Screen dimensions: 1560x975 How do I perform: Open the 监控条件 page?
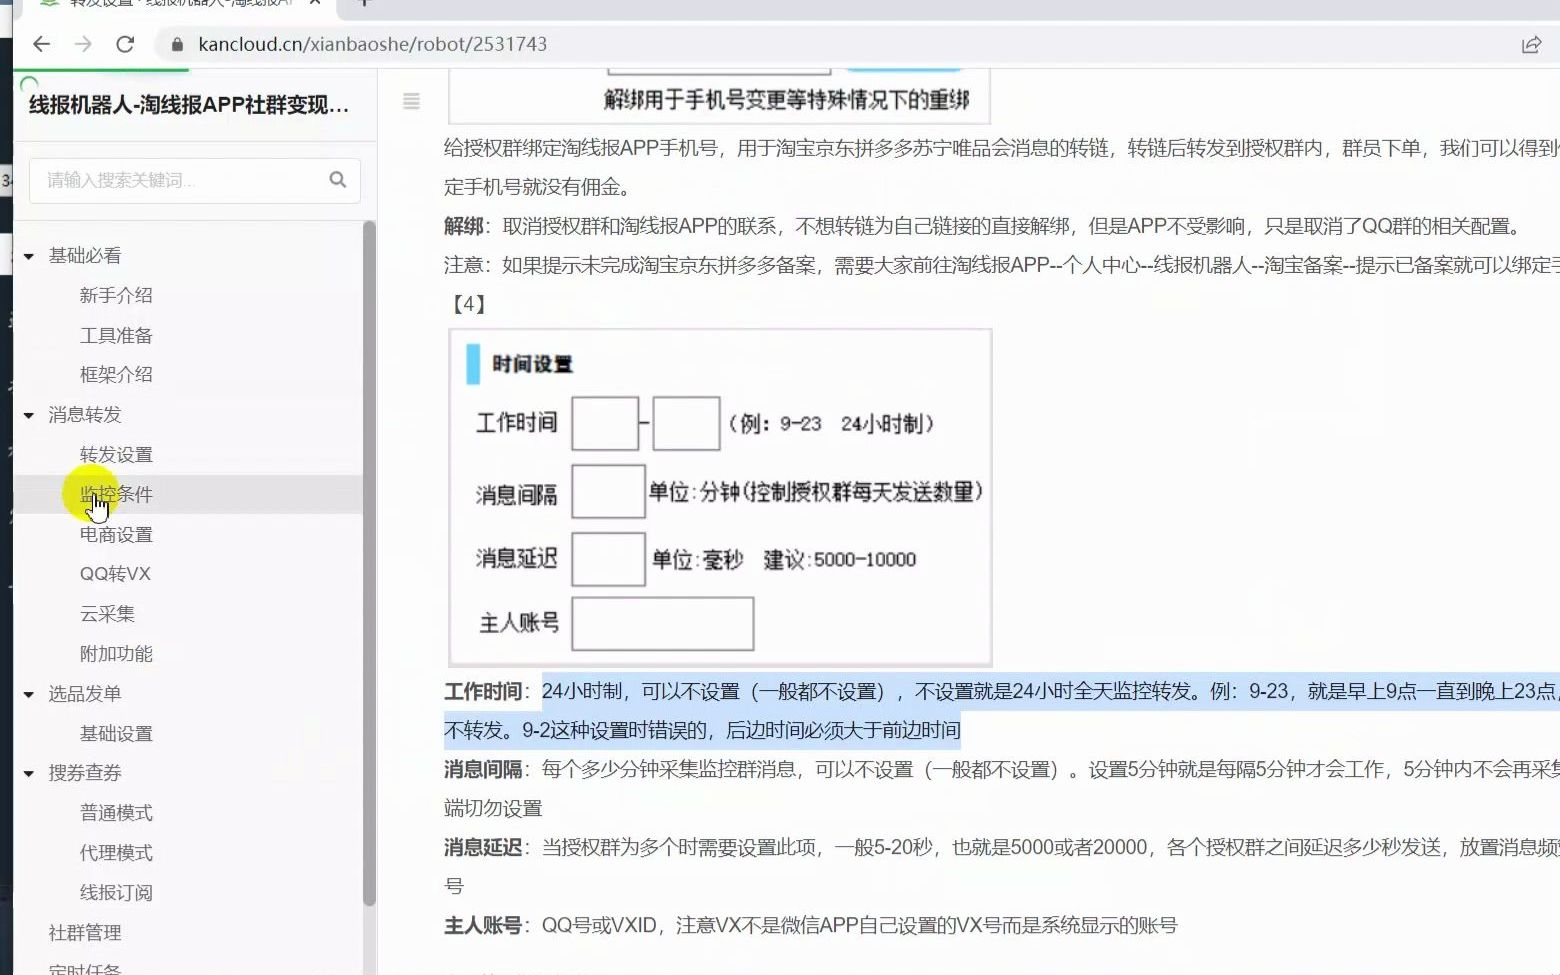coord(116,494)
